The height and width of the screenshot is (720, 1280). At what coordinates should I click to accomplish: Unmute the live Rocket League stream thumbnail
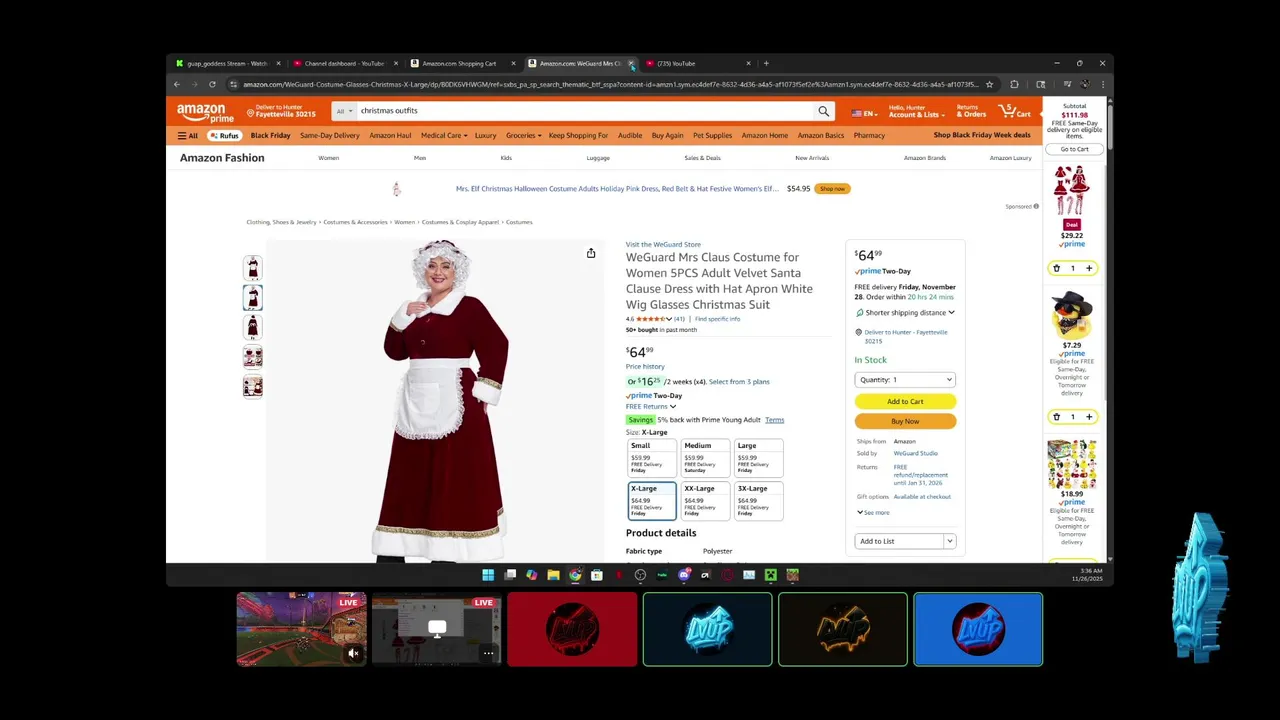[353, 654]
